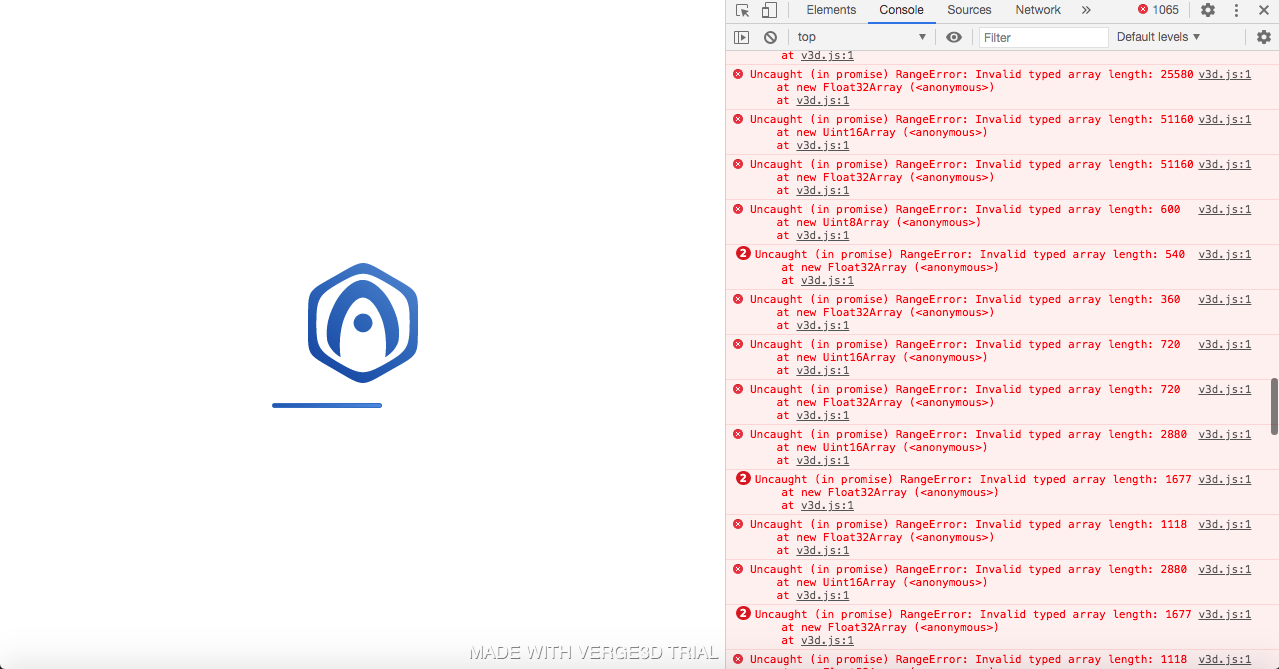The width and height of the screenshot is (1279, 669).
Task: Select the error text with length 600
Action: pos(965,209)
